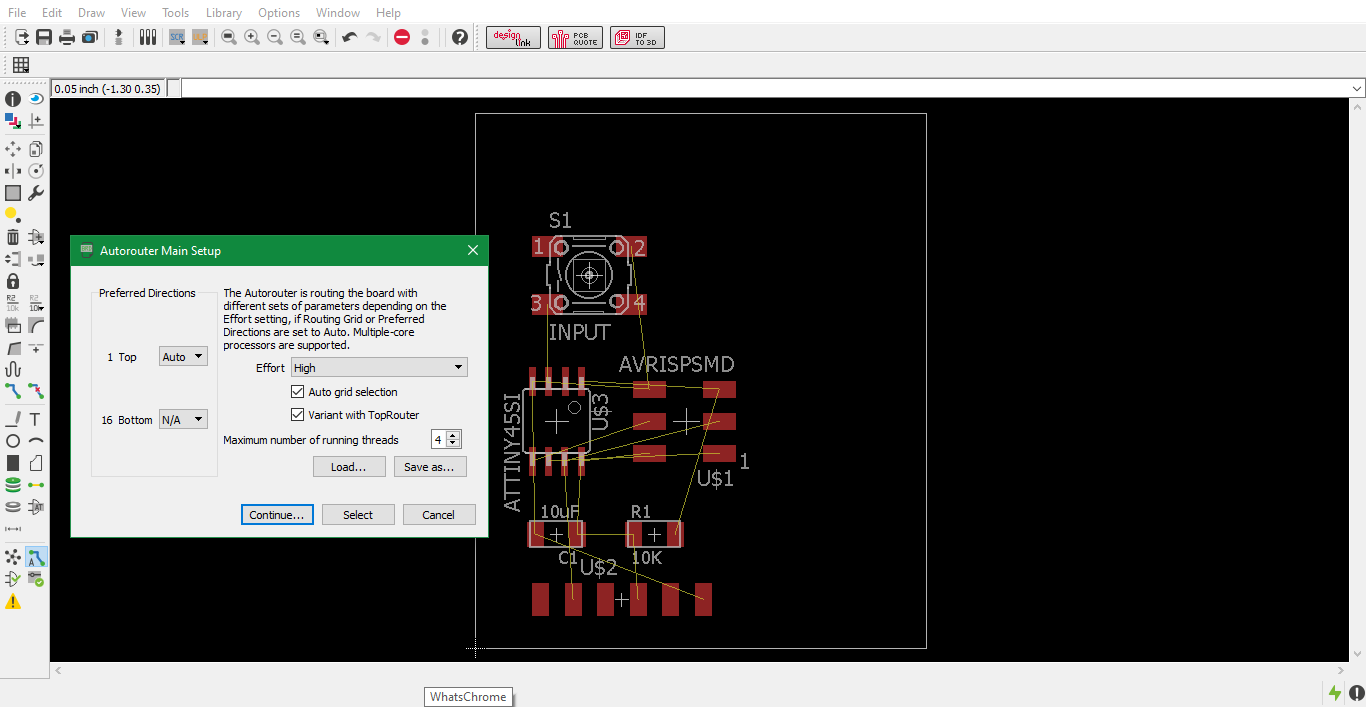The height and width of the screenshot is (707, 1366).
Task: Click the Select button
Action: pos(358,515)
